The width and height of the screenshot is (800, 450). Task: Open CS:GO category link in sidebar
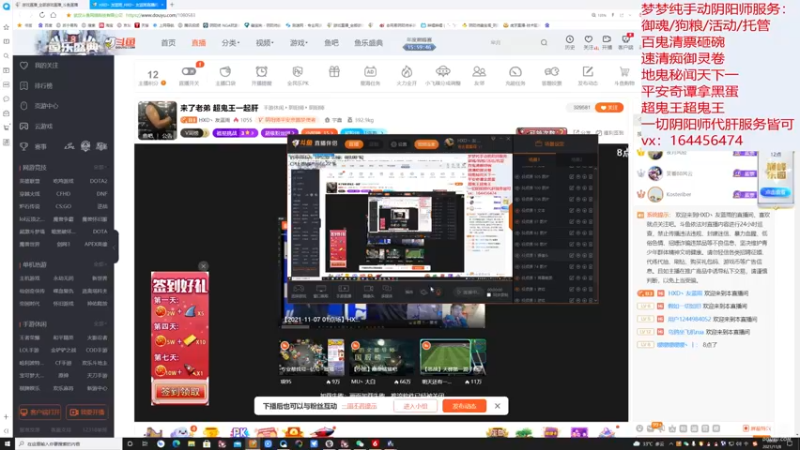pyautogui.click(x=63, y=207)
